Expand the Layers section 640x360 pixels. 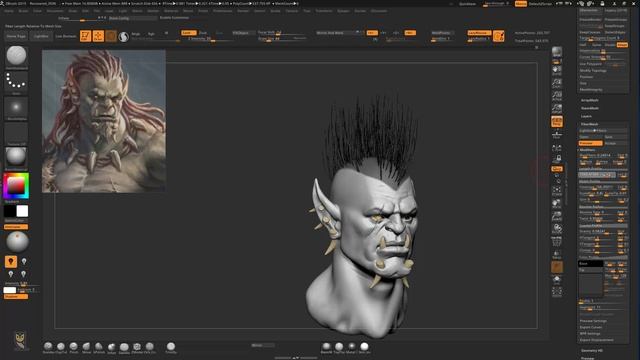tap(586, 116)
